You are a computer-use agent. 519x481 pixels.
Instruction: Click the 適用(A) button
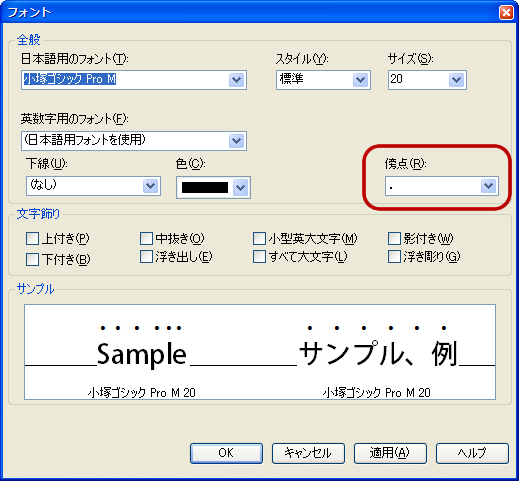click(x=390, y=453)
